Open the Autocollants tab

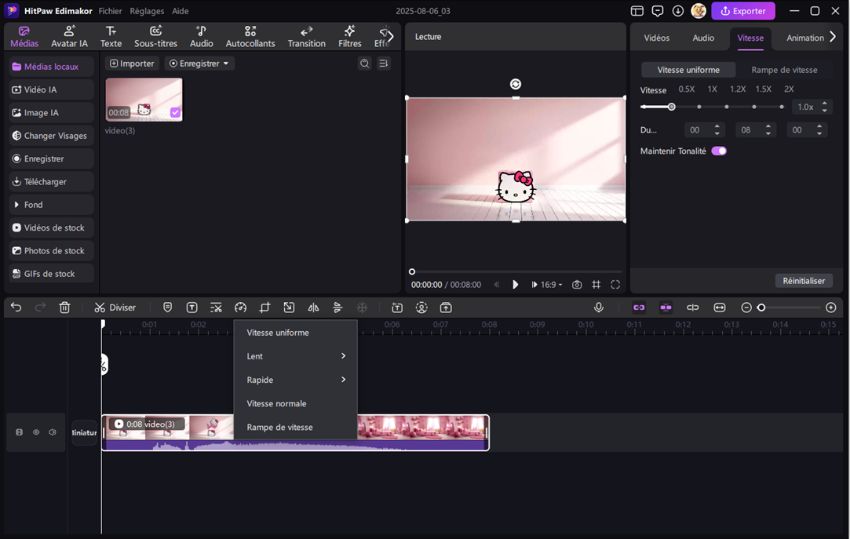(250, 37)
